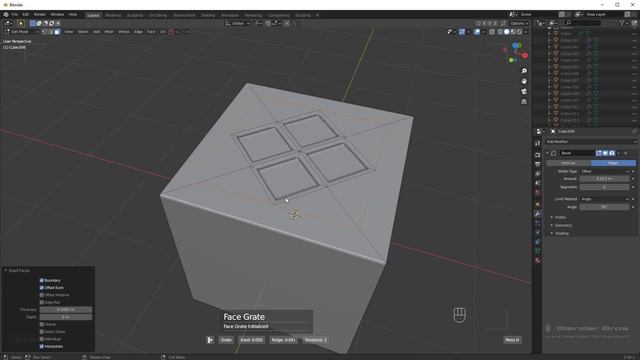Click the material preview shading icon
This screenshot has height=360, width=640.
(x=513, y=31)
